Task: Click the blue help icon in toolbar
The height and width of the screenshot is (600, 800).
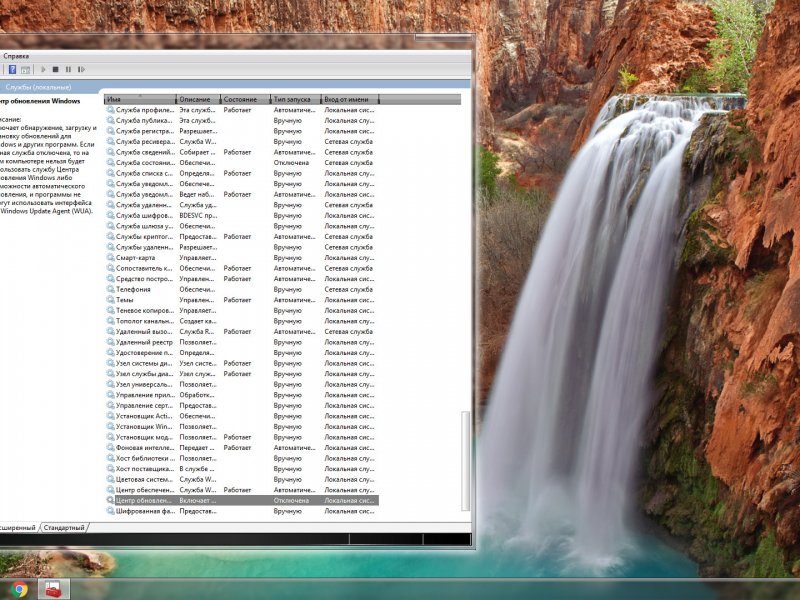Action: tap(12, 69)
